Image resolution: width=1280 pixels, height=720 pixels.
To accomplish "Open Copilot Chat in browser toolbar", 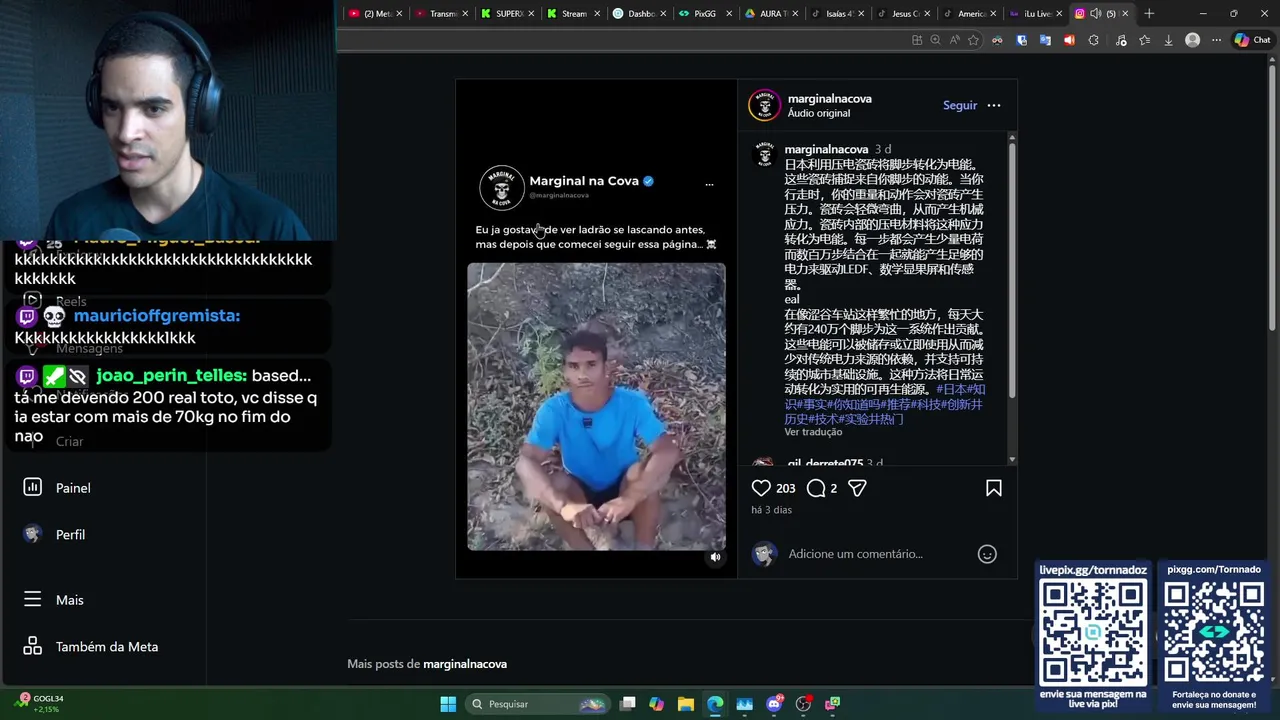I will tap(1252, 40).
